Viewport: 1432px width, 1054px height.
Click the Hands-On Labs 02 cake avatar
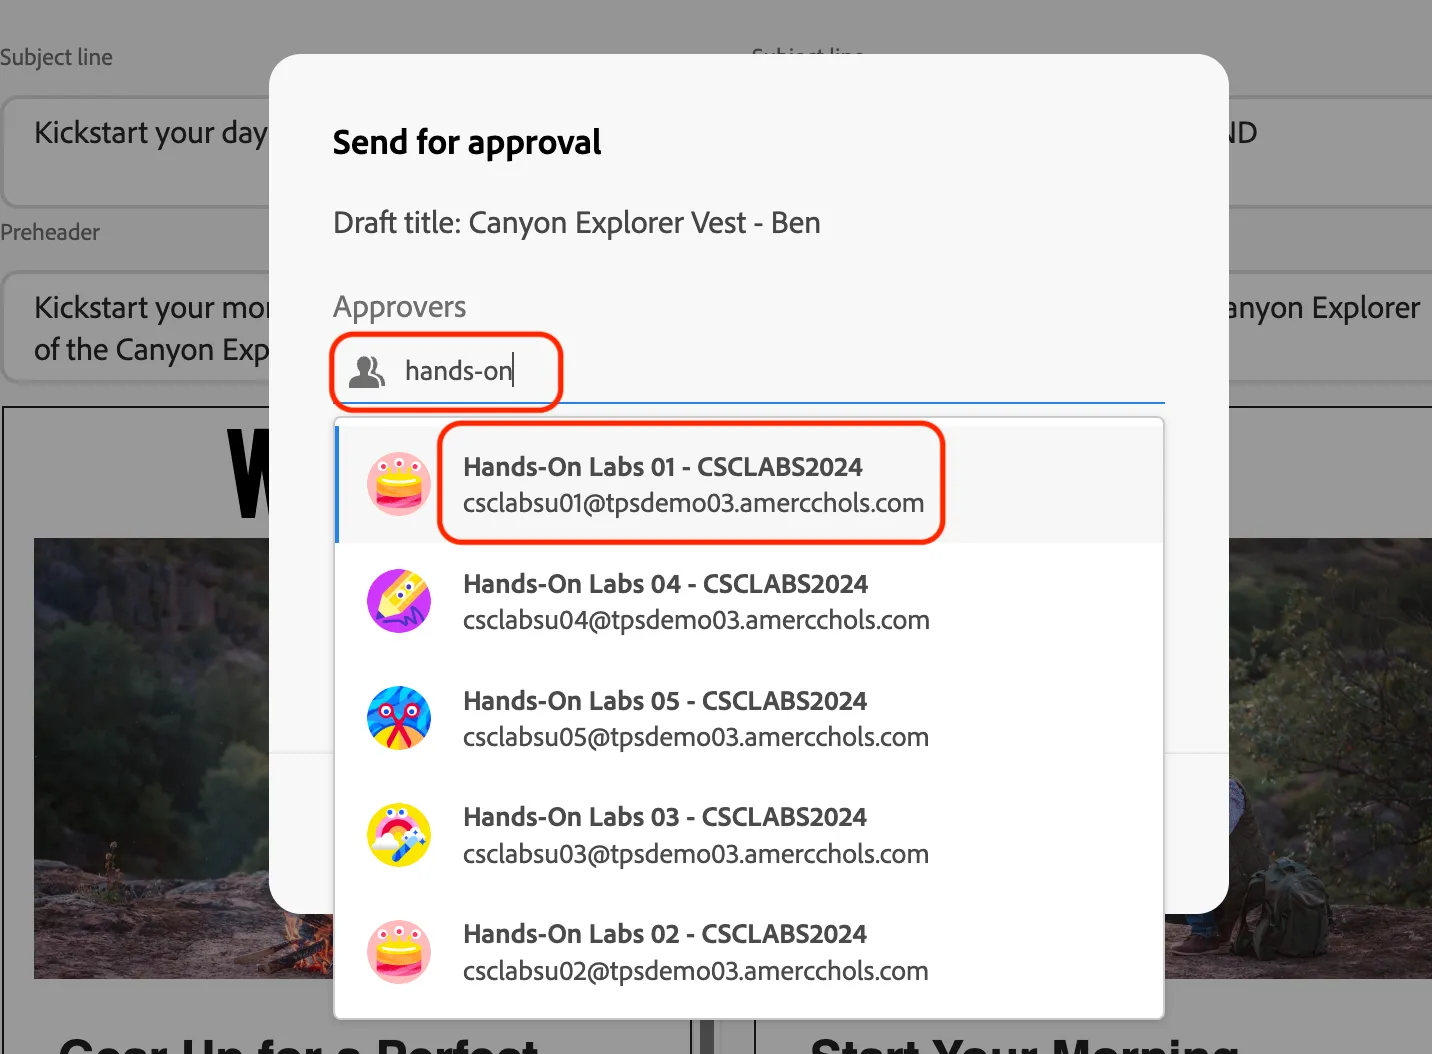tap(399, 952)
